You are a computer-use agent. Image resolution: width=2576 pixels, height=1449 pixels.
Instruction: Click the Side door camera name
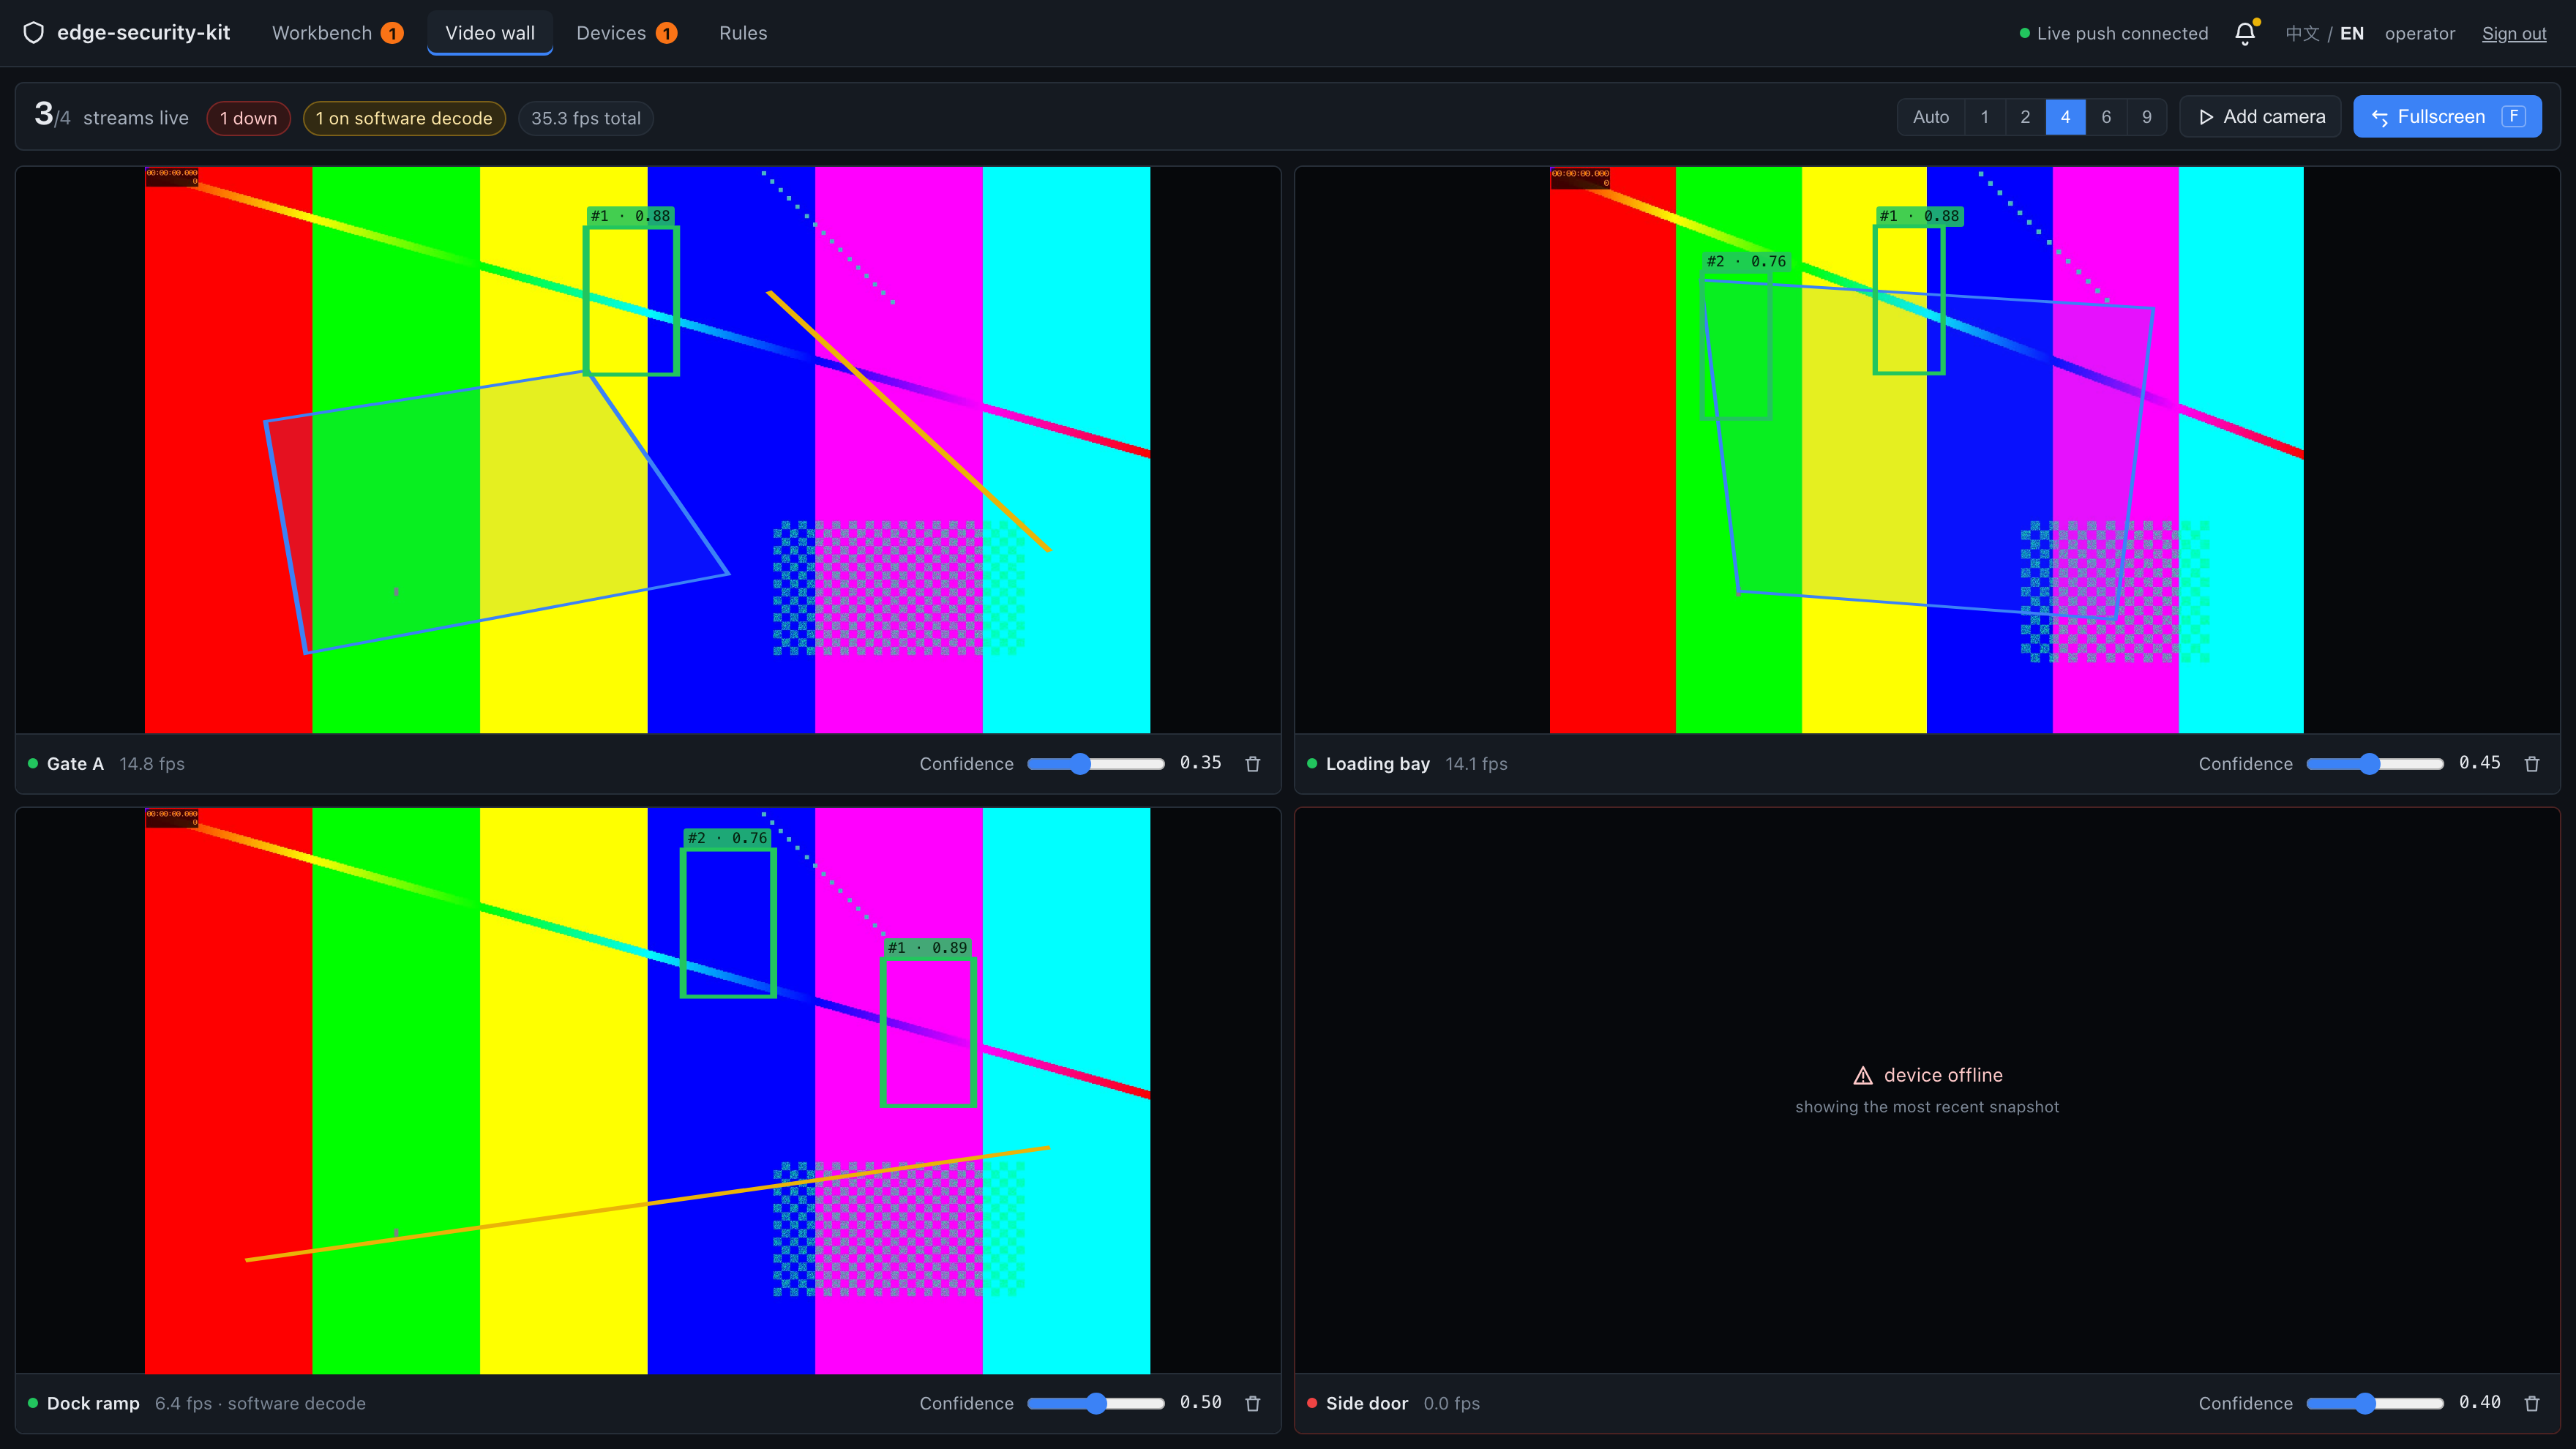[x=1367, y=1404]
